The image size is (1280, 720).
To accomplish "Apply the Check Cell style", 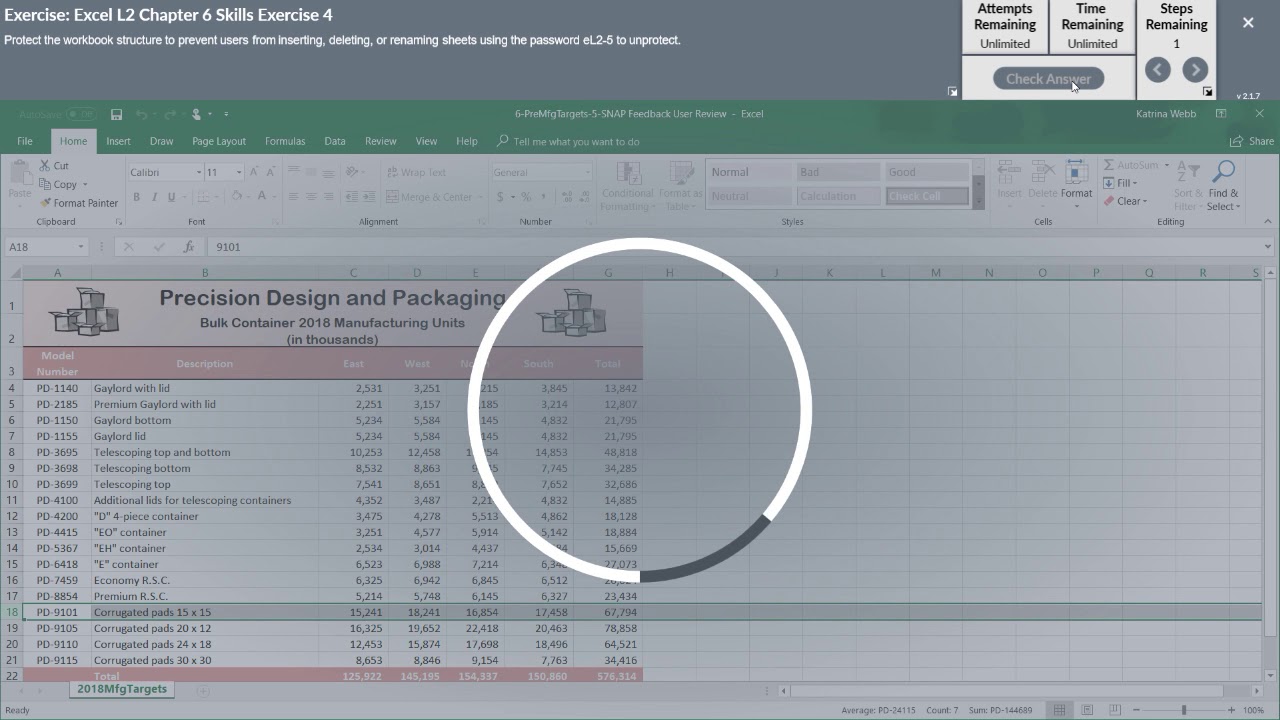I will (926, 196).
